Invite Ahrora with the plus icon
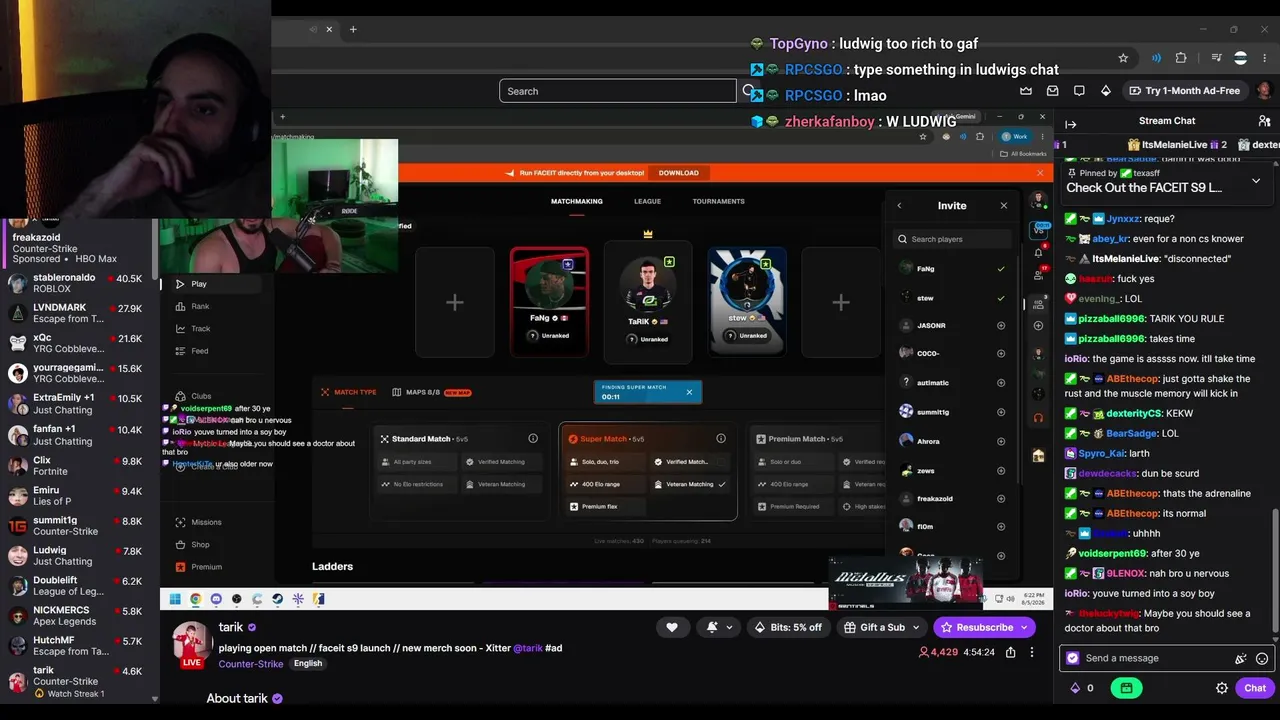Screen dimensions: 1280x720 coord(1000,441)
